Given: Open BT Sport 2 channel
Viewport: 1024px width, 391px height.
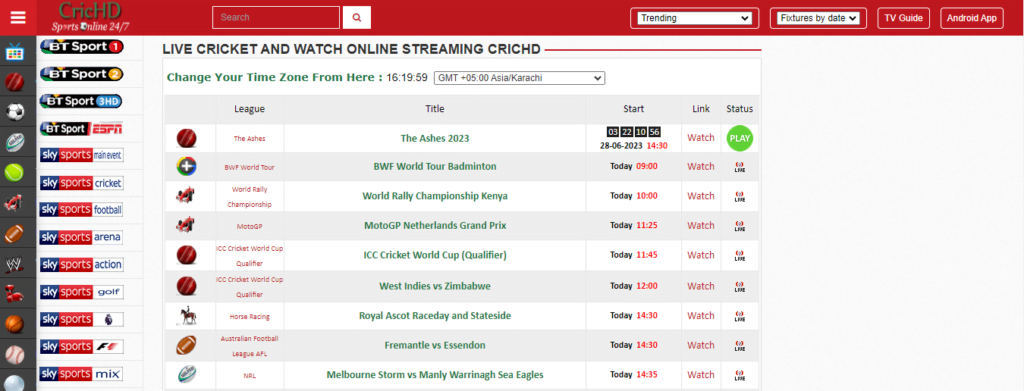Looking at the screenshot, I should [82, 74].
